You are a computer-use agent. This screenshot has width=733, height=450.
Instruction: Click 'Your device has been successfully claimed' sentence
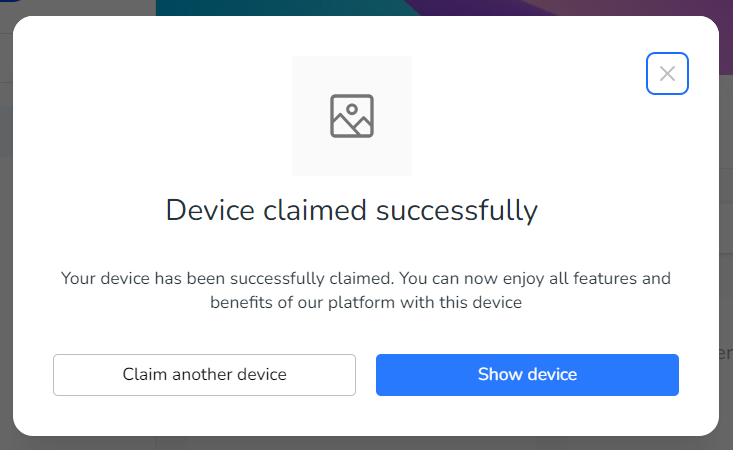click(228, 279)
